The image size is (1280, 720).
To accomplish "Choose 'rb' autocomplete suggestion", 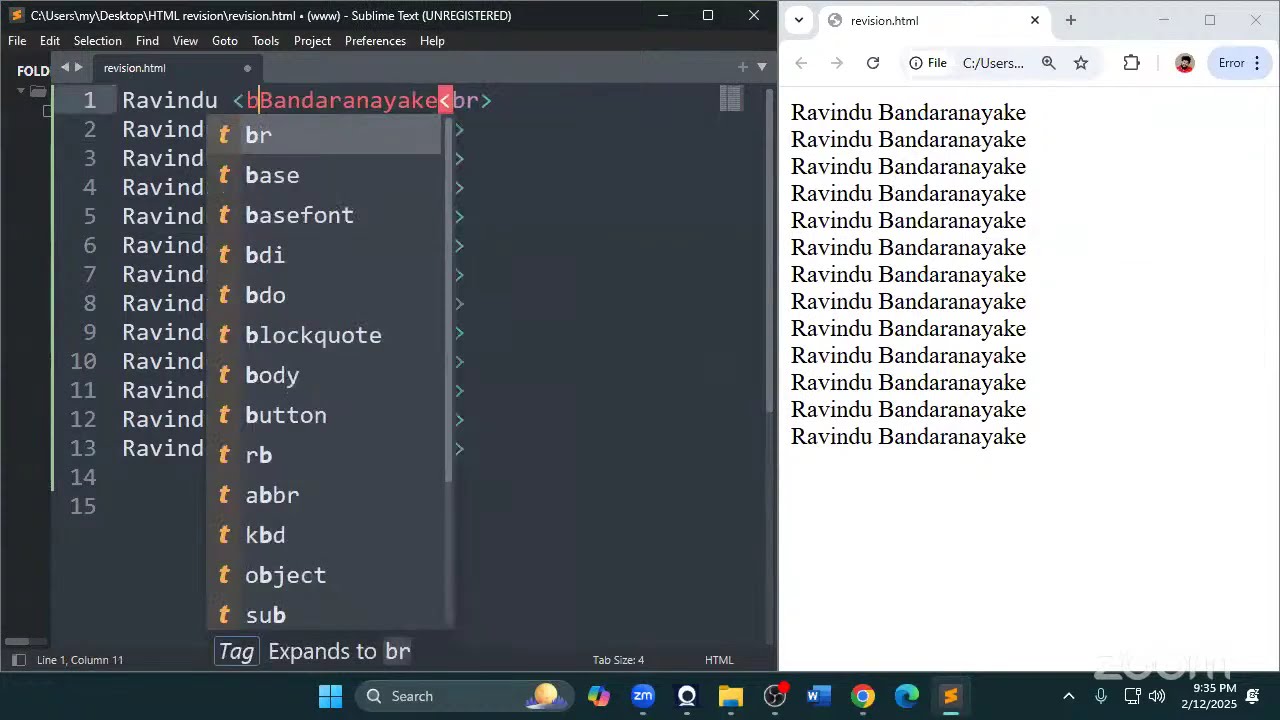I will (324, 455).
